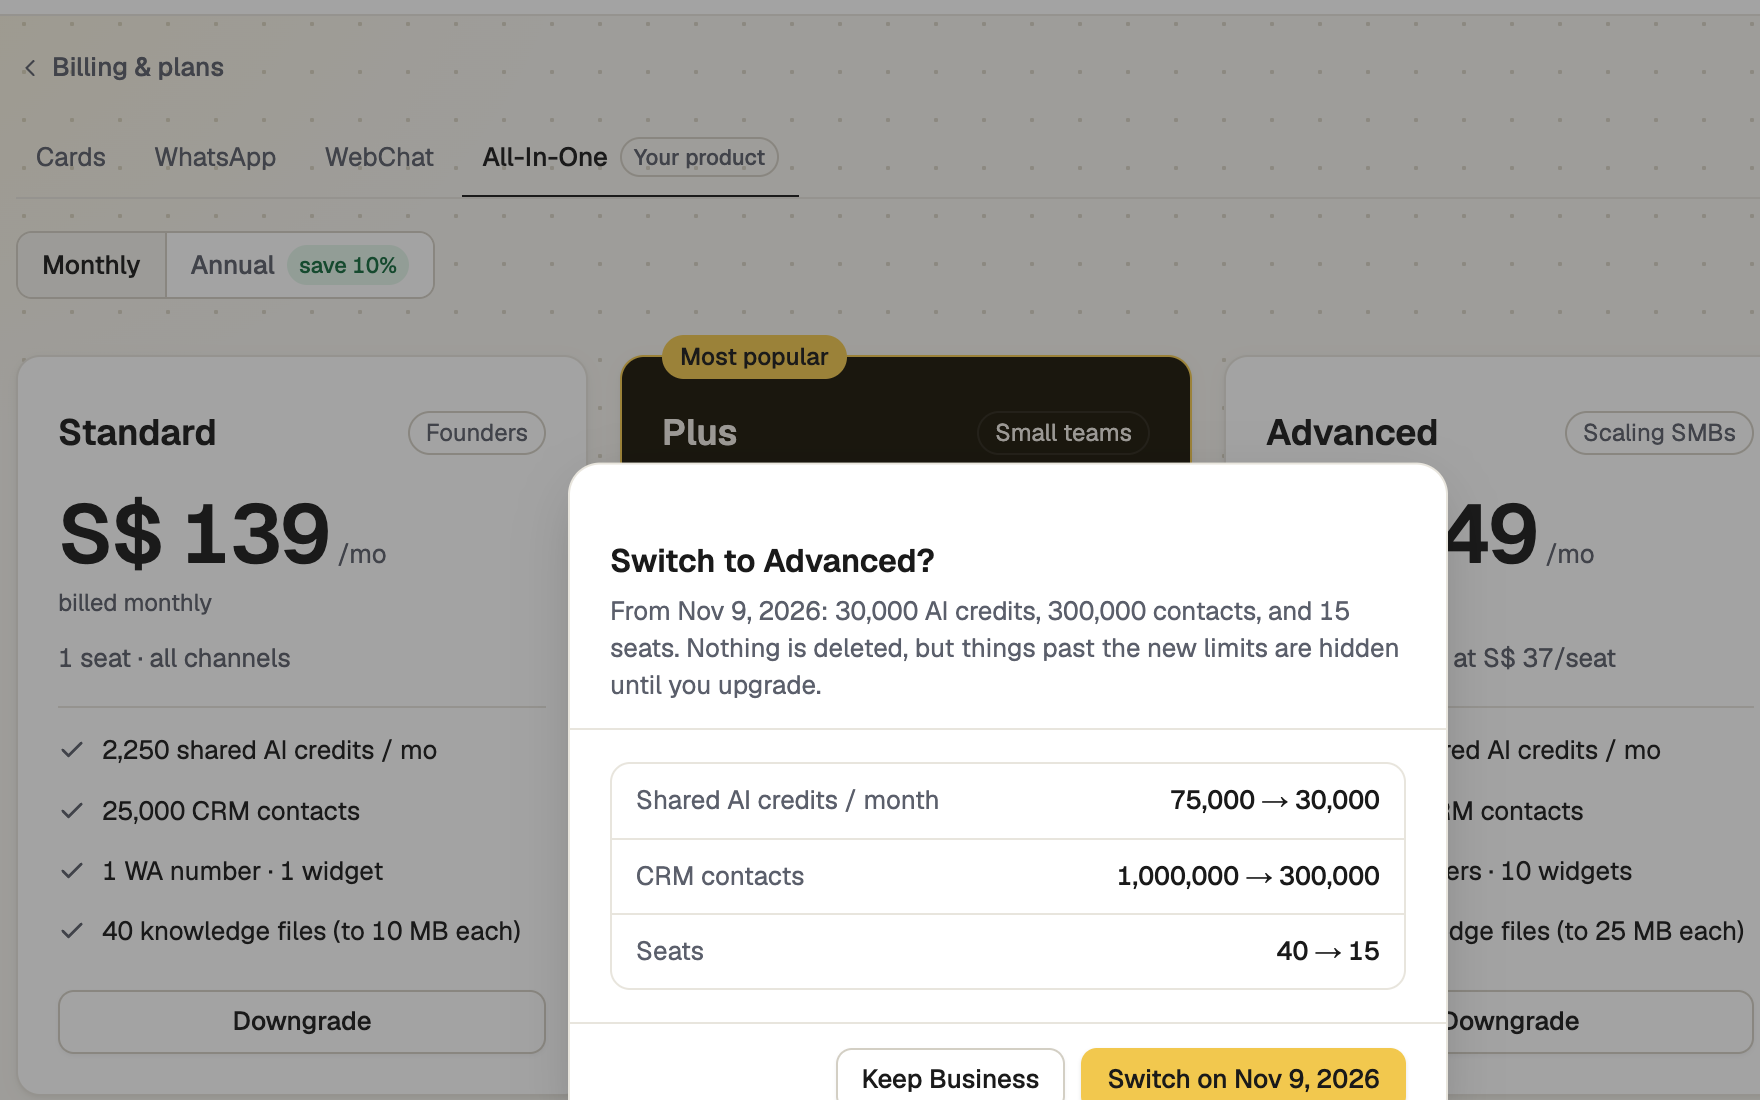Click the 'Shared AI credits / month' row label
The height and width of the screenshot is (1100, 1760).
(787, 800)
